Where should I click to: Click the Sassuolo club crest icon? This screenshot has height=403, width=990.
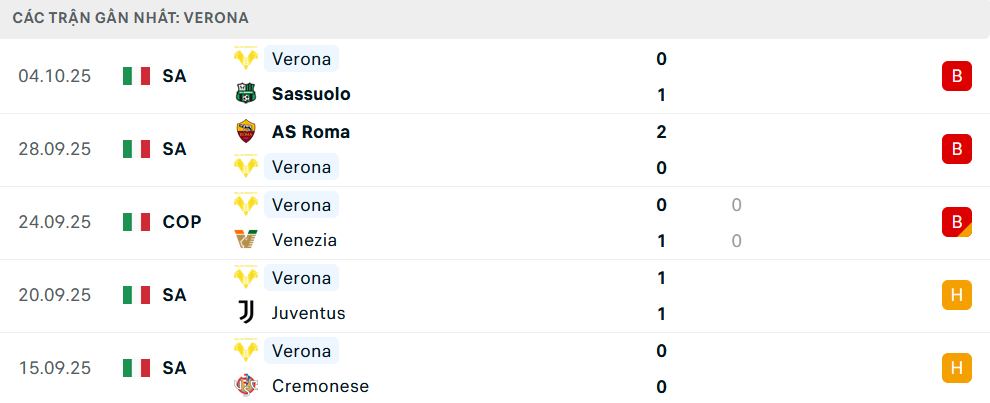click(246, 94)
